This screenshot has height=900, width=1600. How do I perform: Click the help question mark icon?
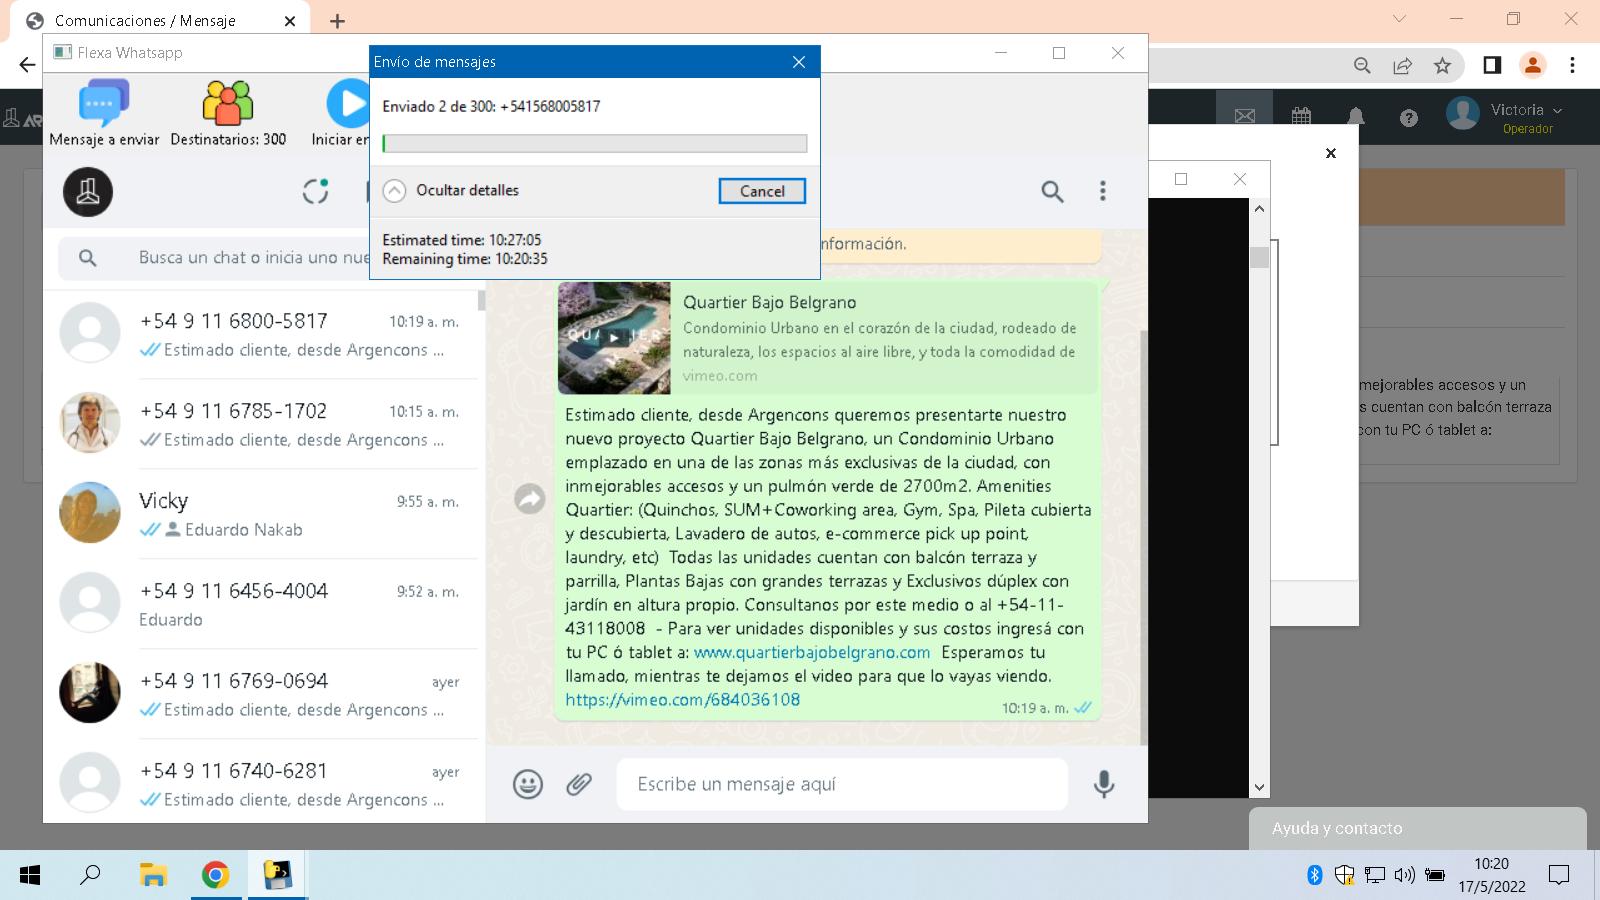coord(1409,118)
